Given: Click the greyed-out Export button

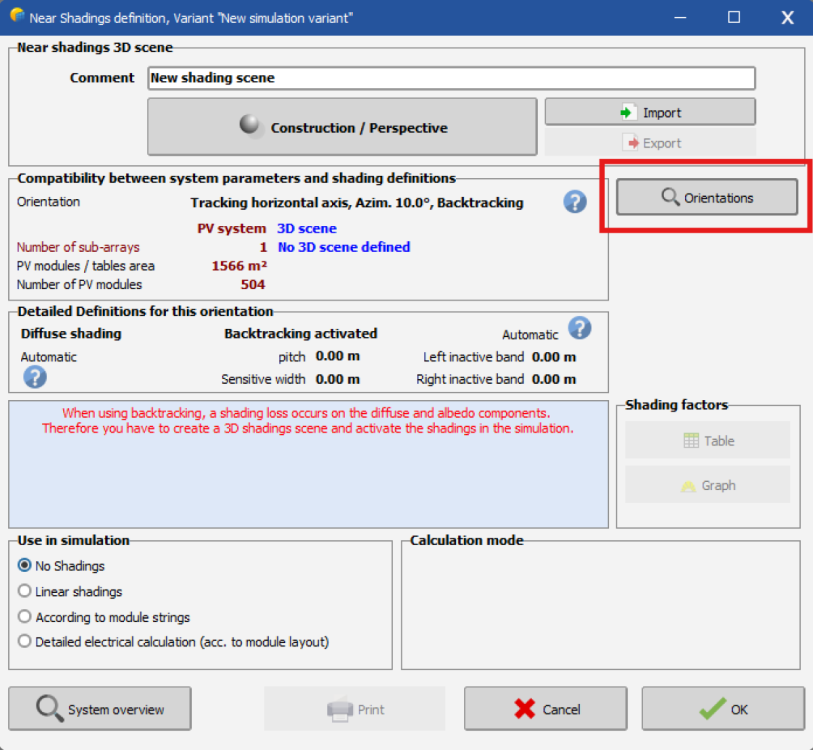Looking at the screenshot, I should [x=649, y=143].
